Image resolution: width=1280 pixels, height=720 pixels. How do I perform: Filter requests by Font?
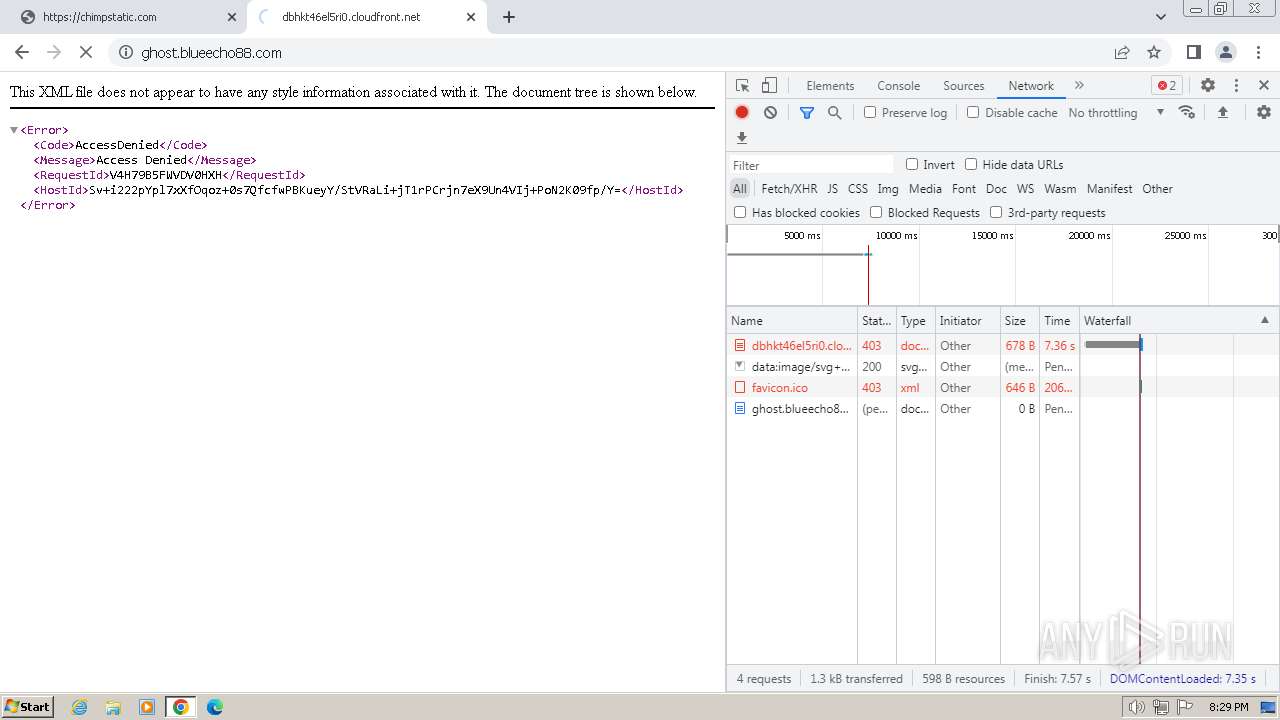pos(964,188)
